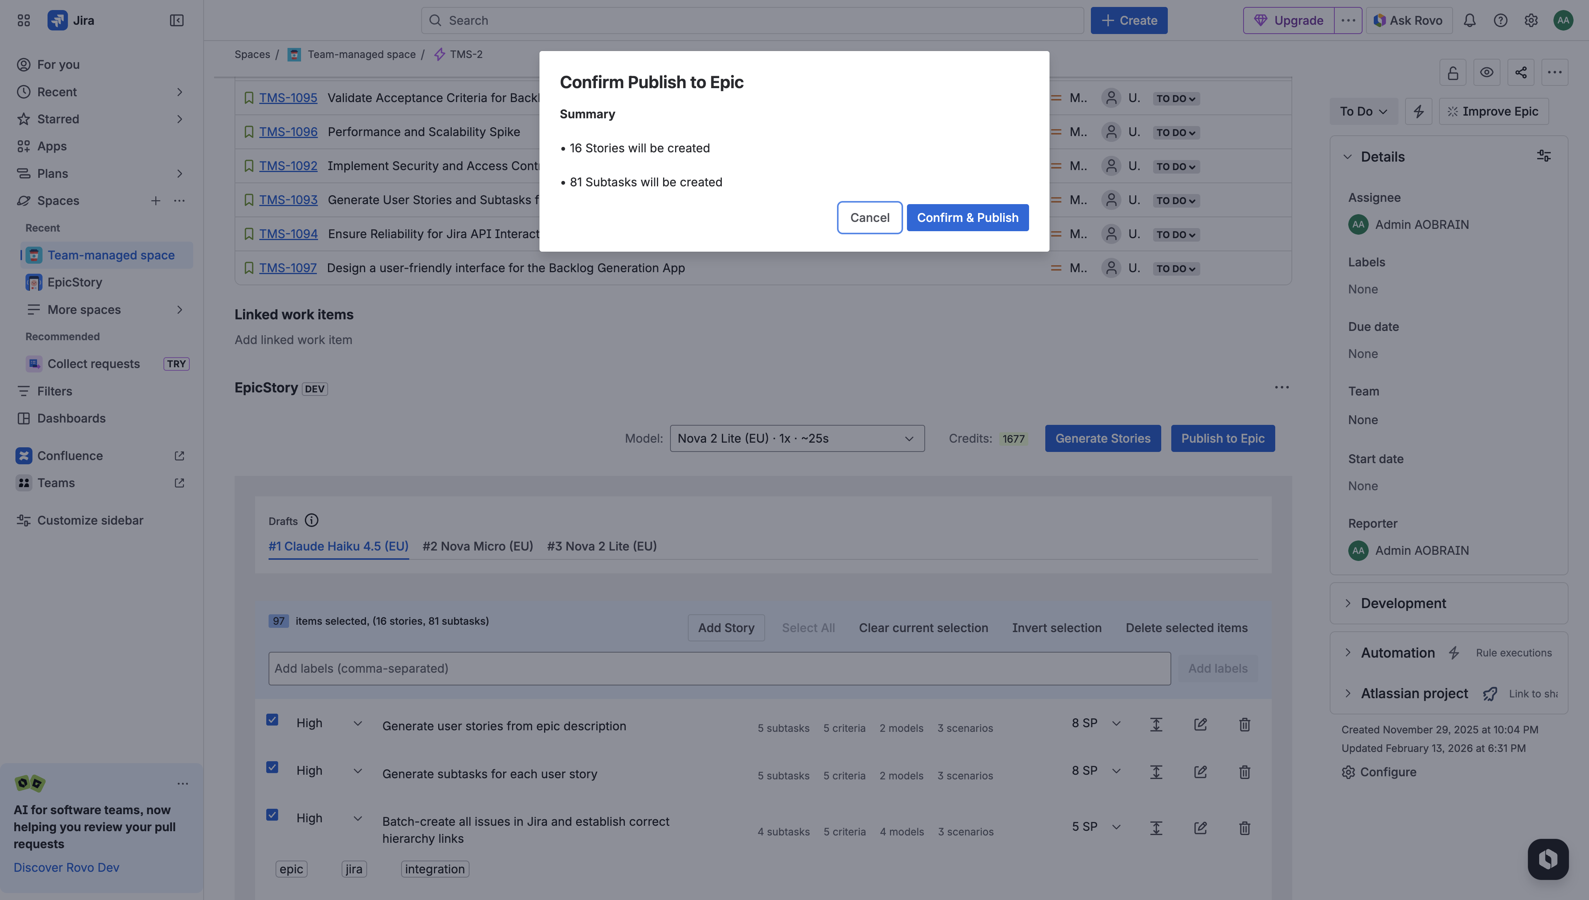1589x900 pixels.
Task: Click the Upgrade button
Action: 1288,20
